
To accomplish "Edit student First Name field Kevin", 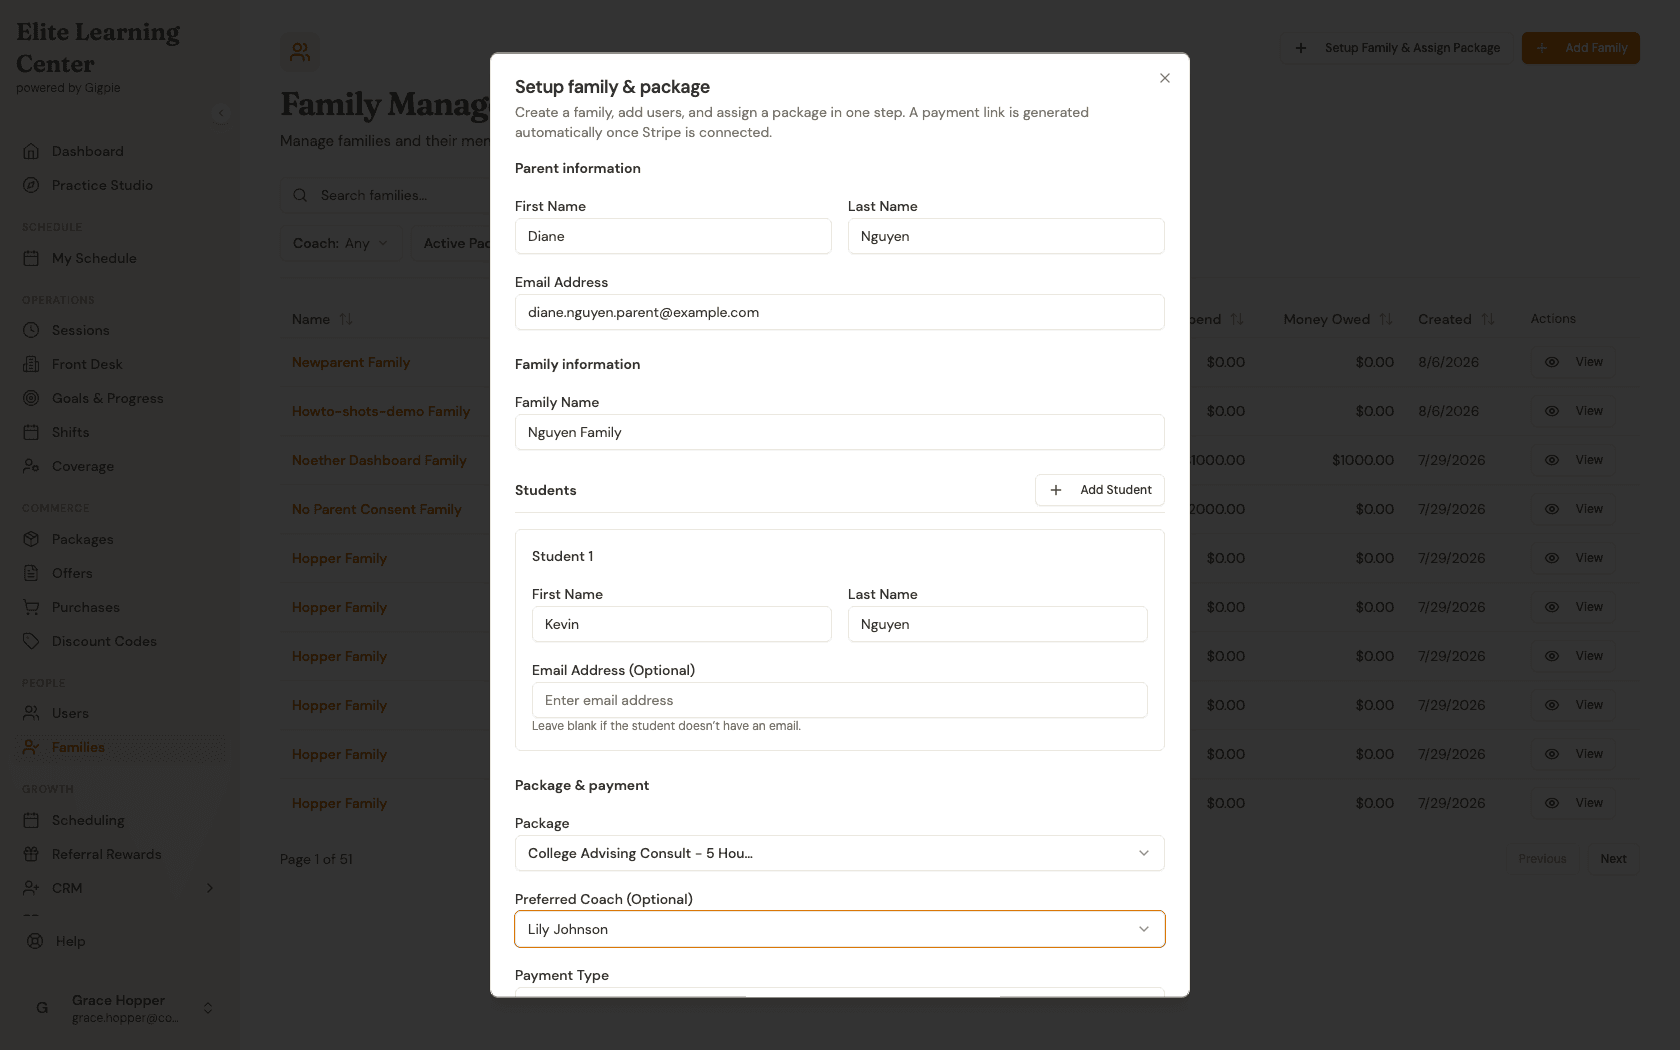I will point(682,624).
